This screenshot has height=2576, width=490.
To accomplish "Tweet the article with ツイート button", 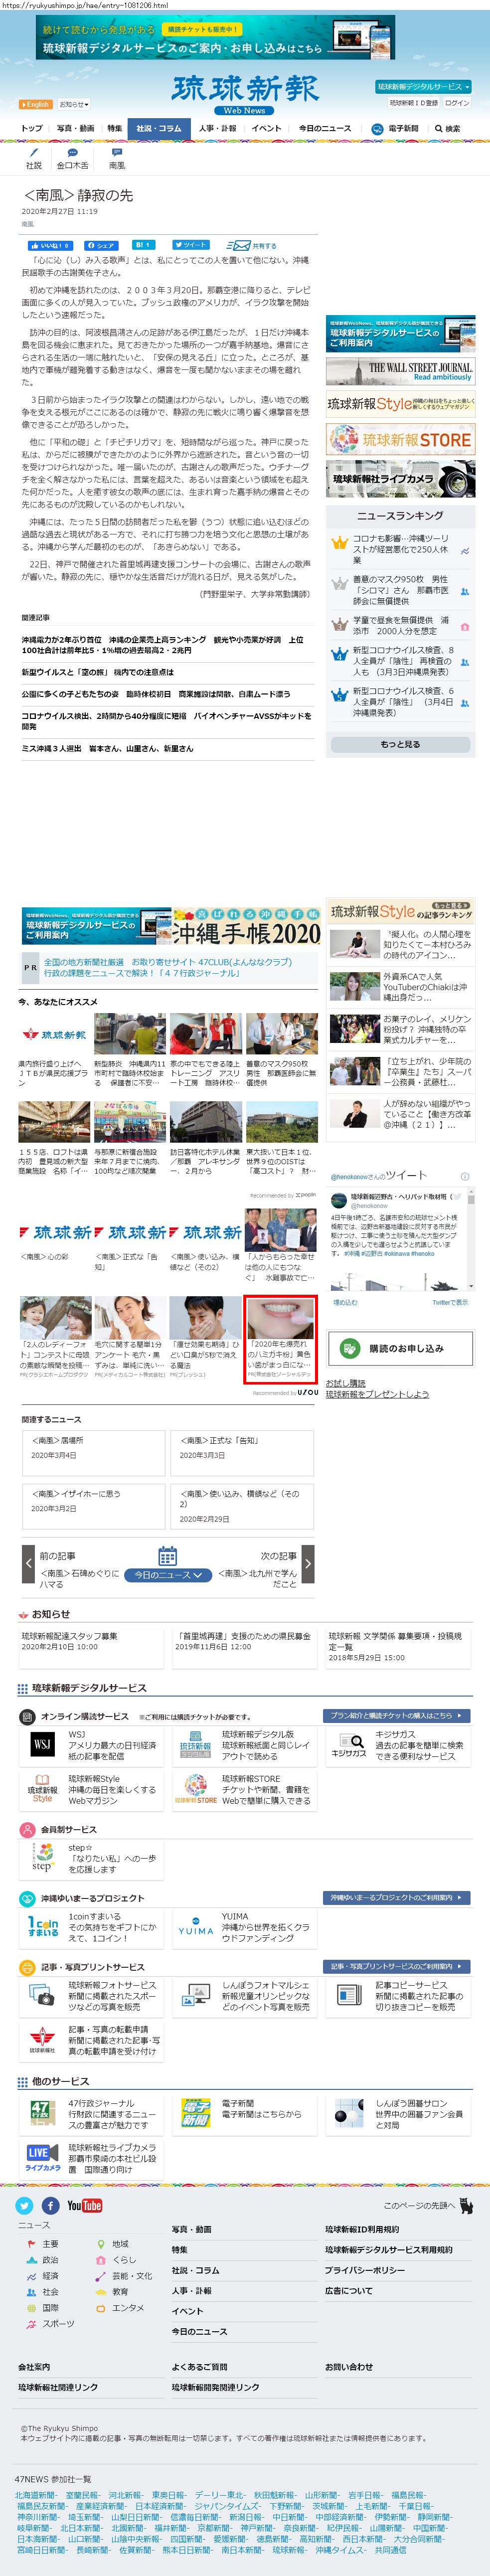I will point(191,245).
